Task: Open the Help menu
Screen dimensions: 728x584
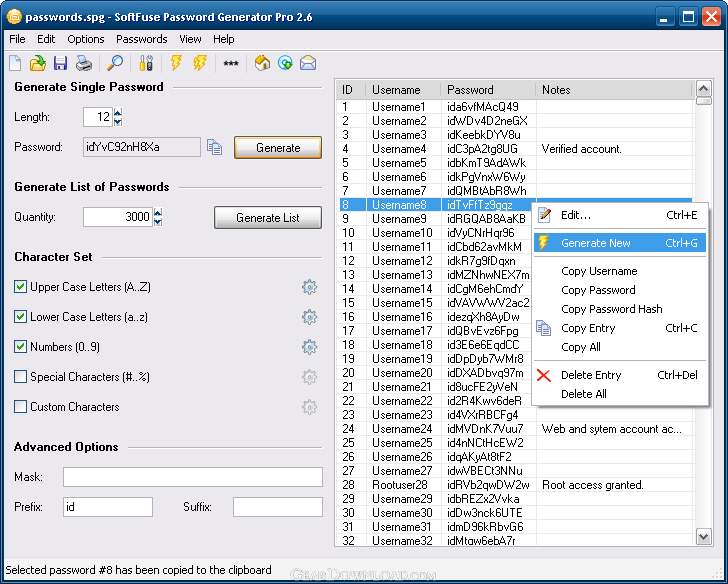Action: click(223, 39)
